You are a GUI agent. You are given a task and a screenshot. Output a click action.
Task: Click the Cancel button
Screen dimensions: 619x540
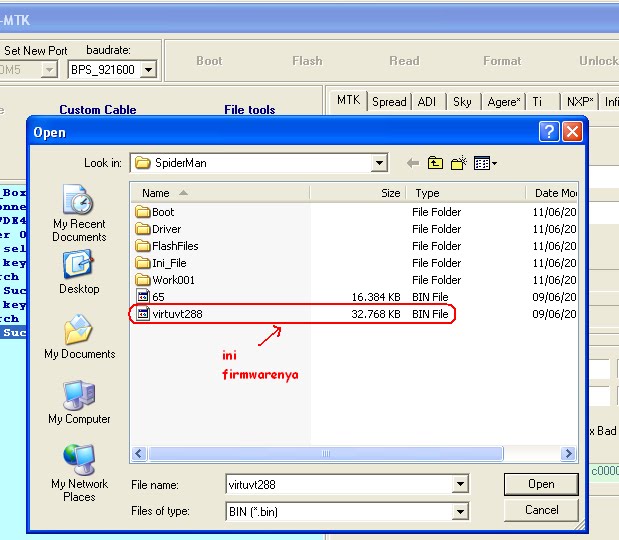tap(541, 510)
